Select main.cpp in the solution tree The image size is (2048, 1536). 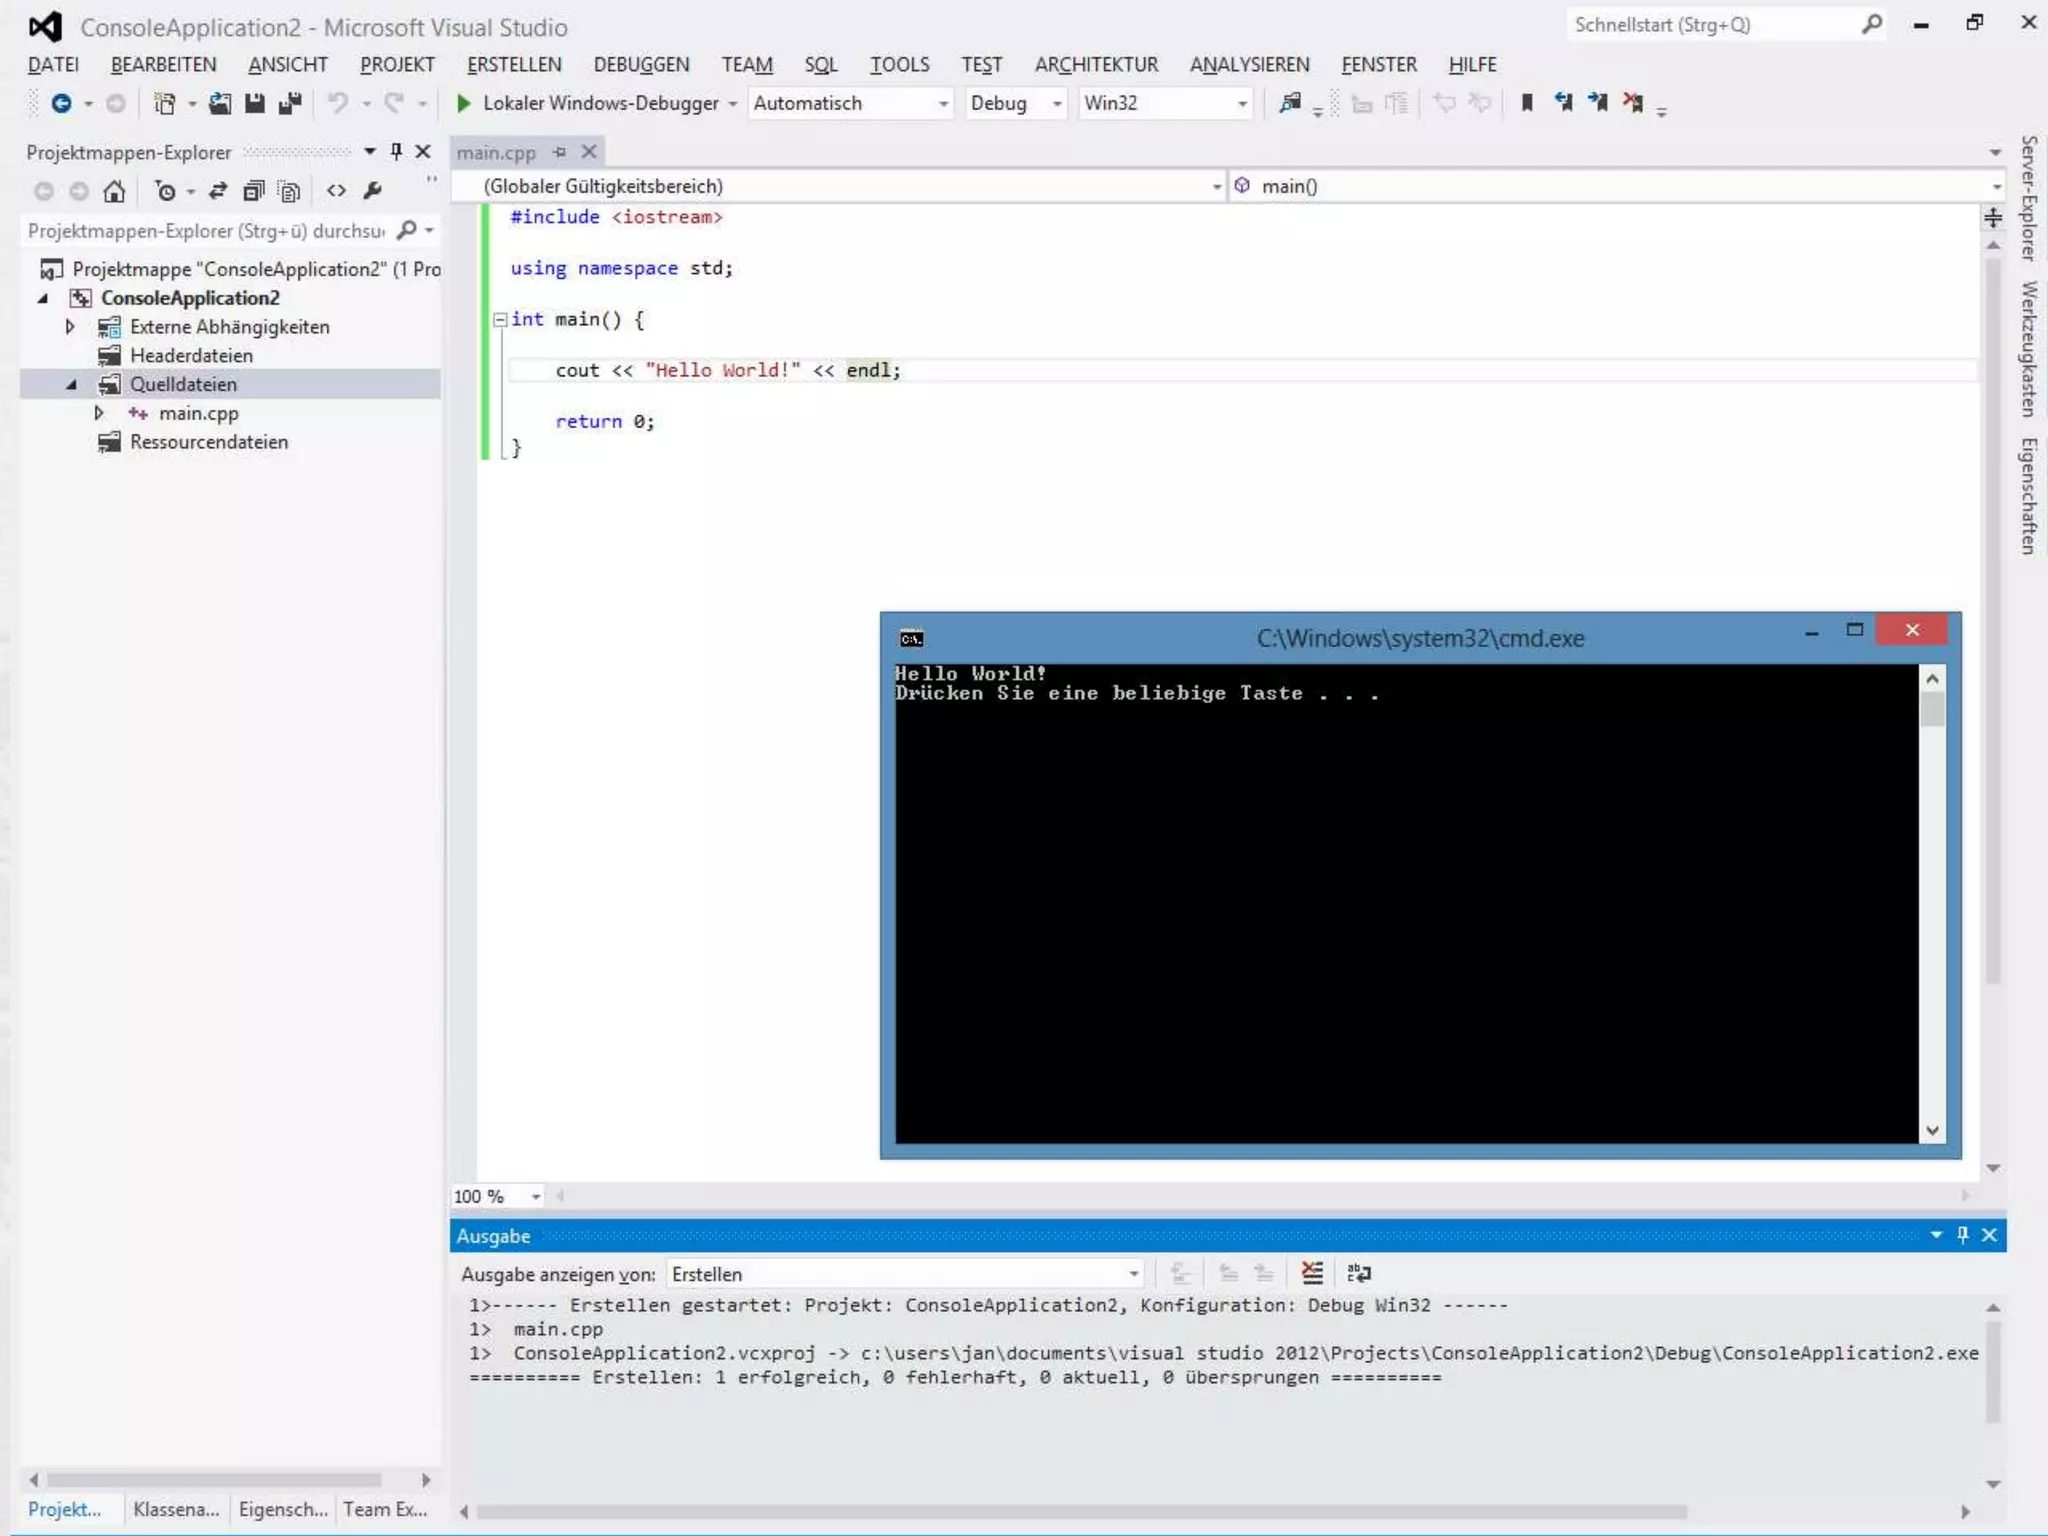[198, 413]
